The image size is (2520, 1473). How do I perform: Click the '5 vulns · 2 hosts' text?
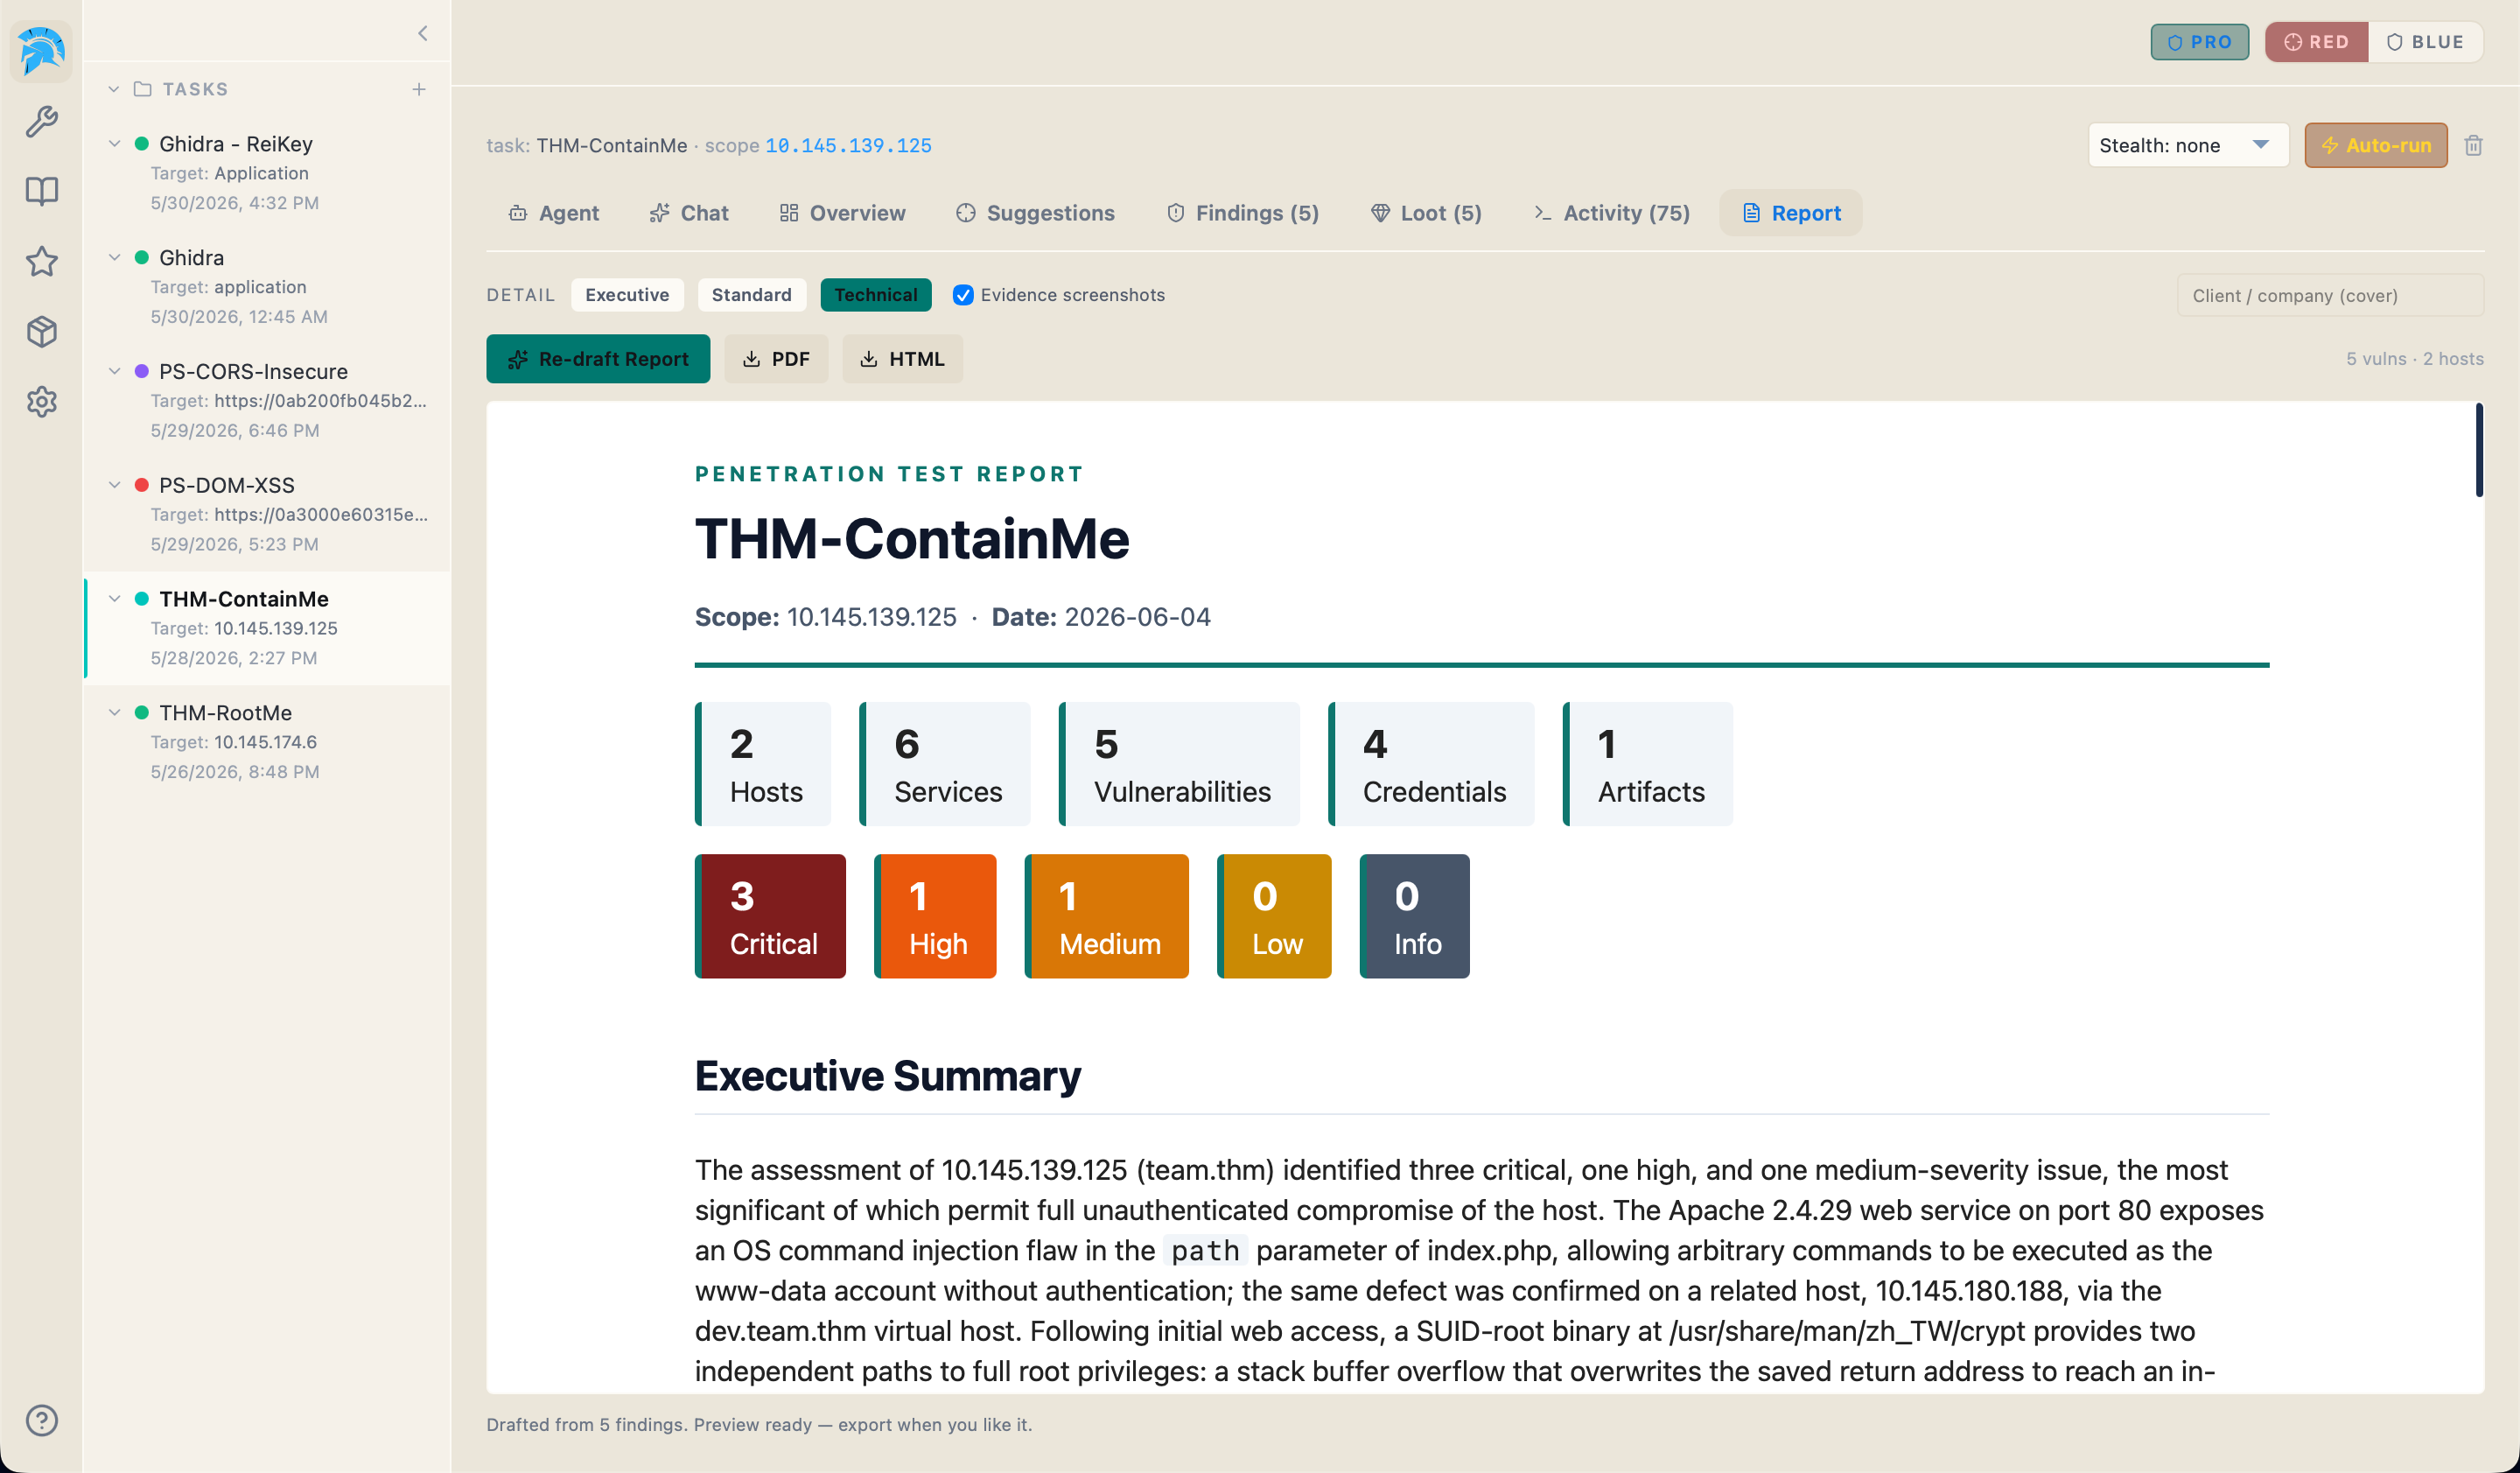coord(2414,359)
